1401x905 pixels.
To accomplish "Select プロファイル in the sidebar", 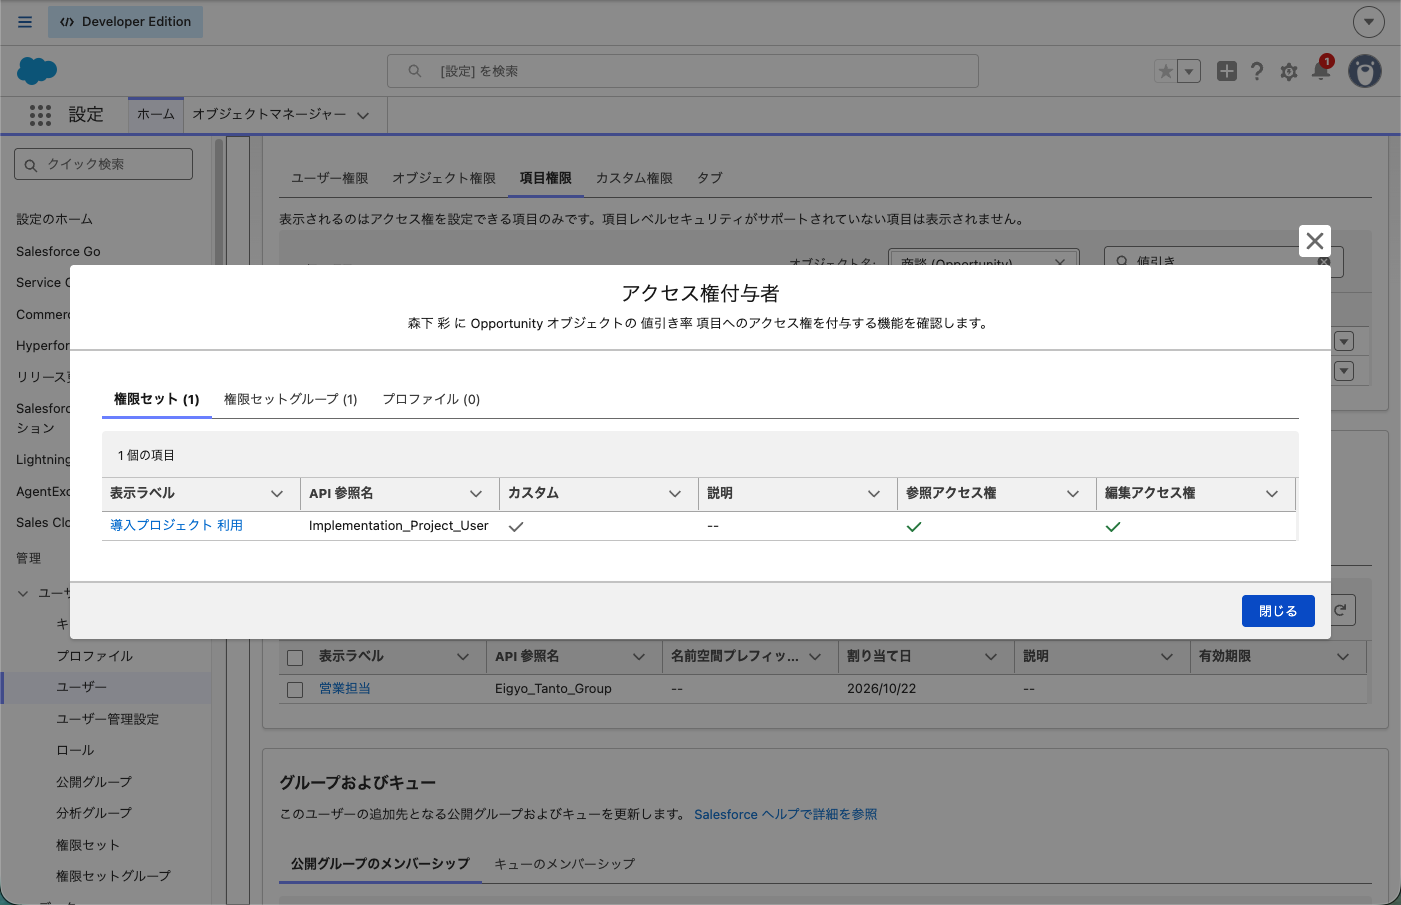I will click(x=95, y=656).
